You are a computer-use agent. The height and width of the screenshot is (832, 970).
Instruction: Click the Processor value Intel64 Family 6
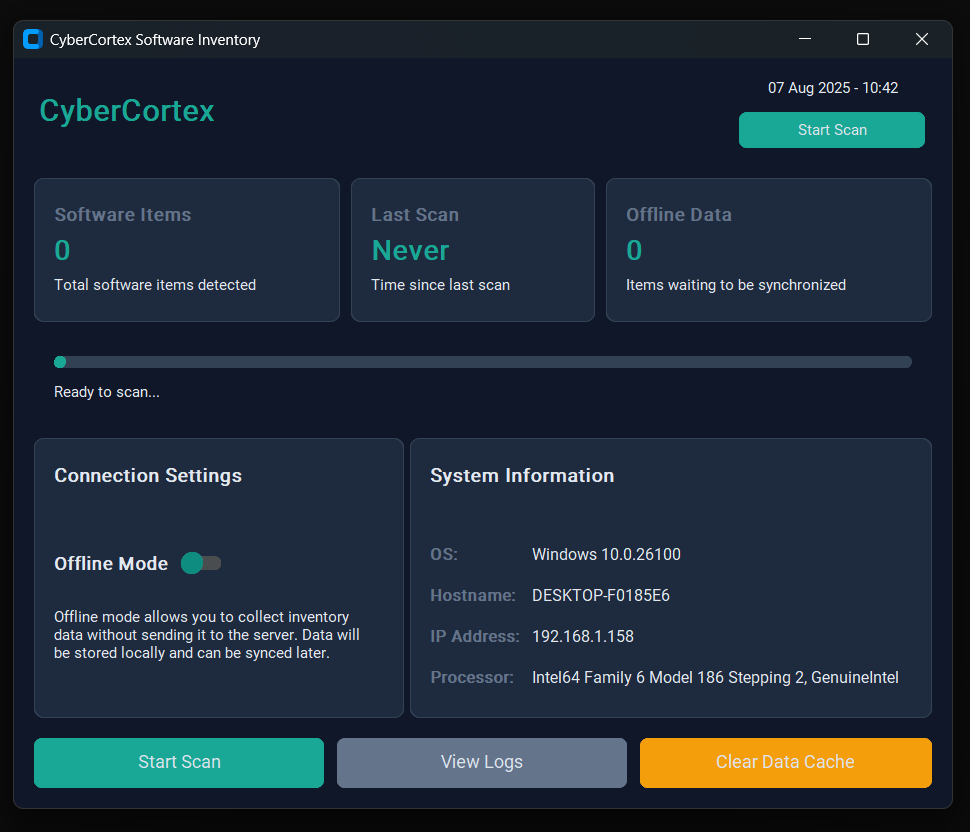tap(715, 677)
